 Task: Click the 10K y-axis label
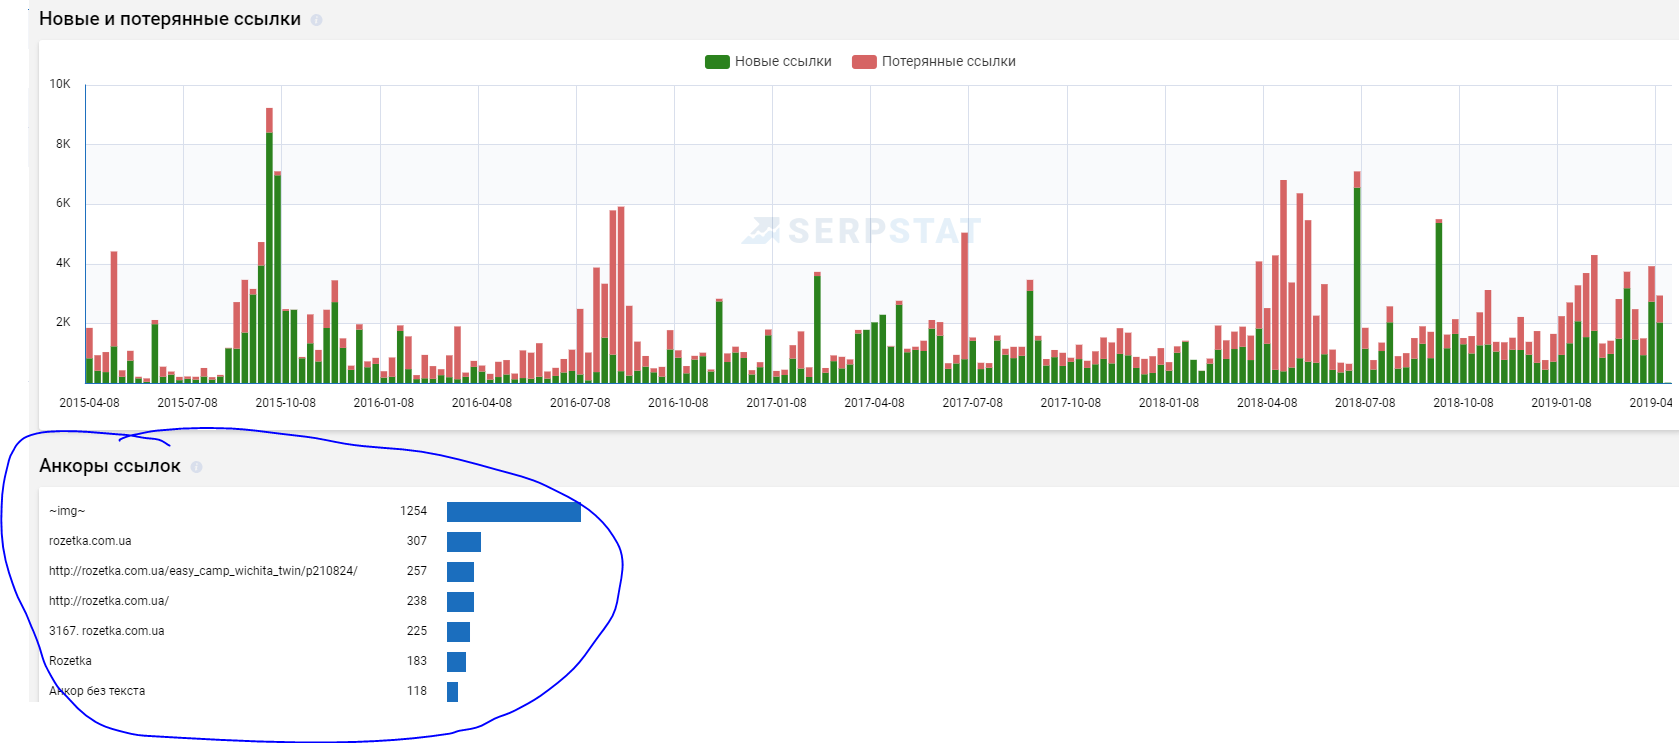(x=60, y=84)
